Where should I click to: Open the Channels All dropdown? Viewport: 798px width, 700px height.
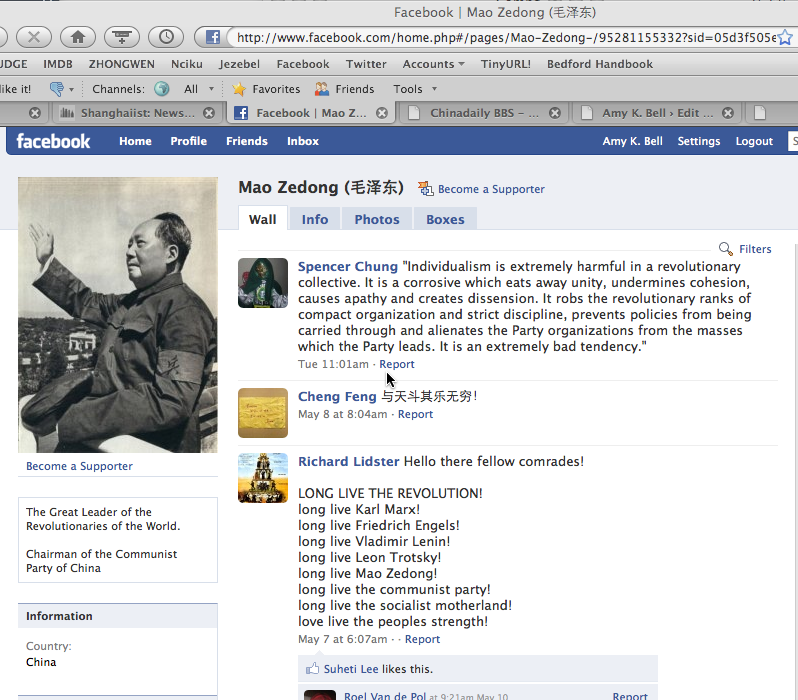(198, 89)
